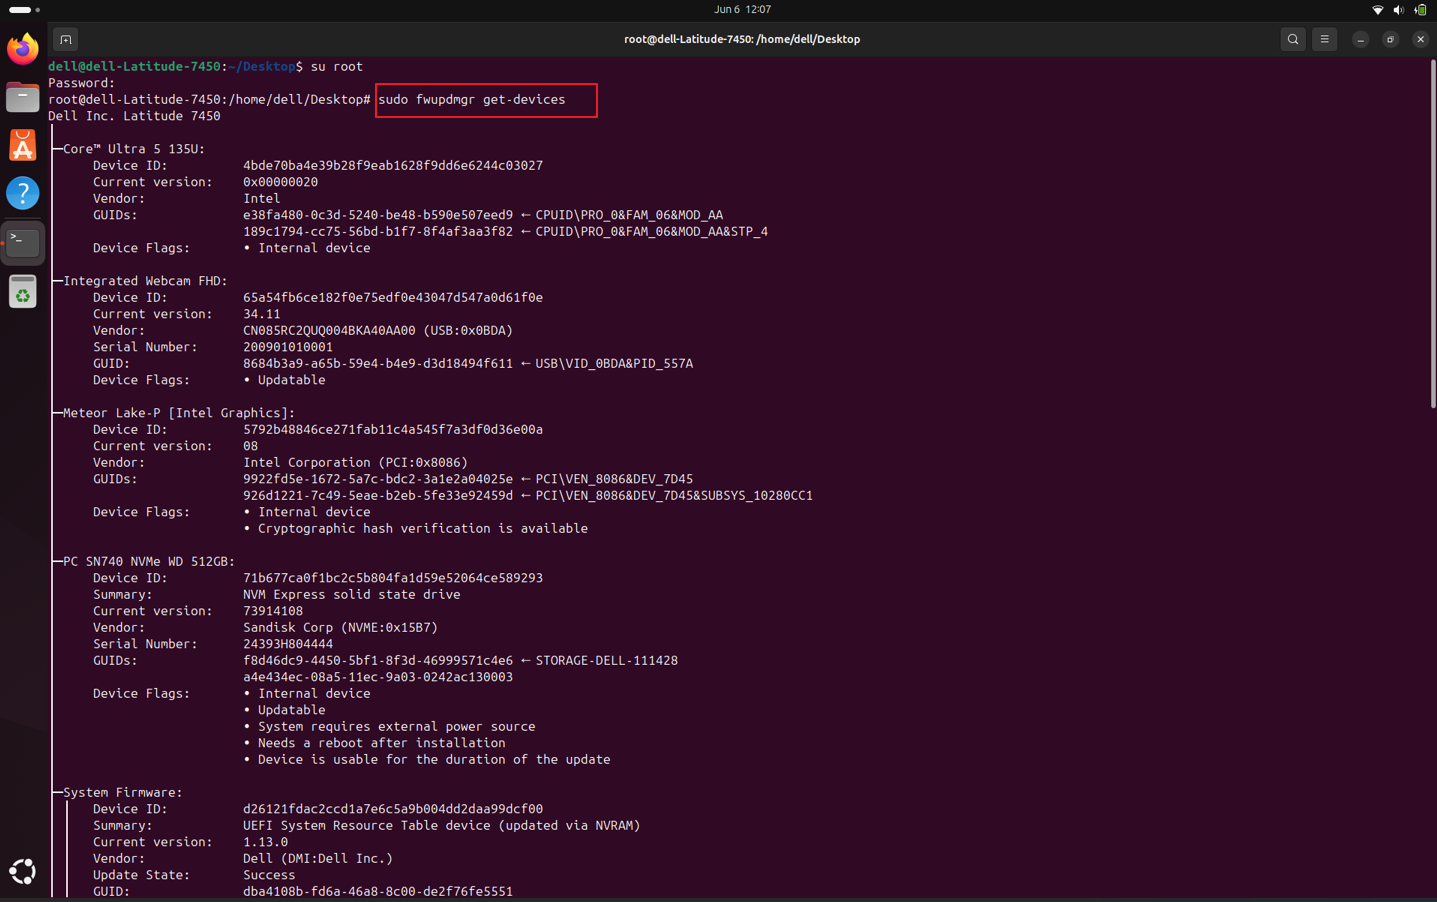Click GUID dba4108b-fd6a-46a8-8c00-de2f76fe5551

(x=378, y=891)
